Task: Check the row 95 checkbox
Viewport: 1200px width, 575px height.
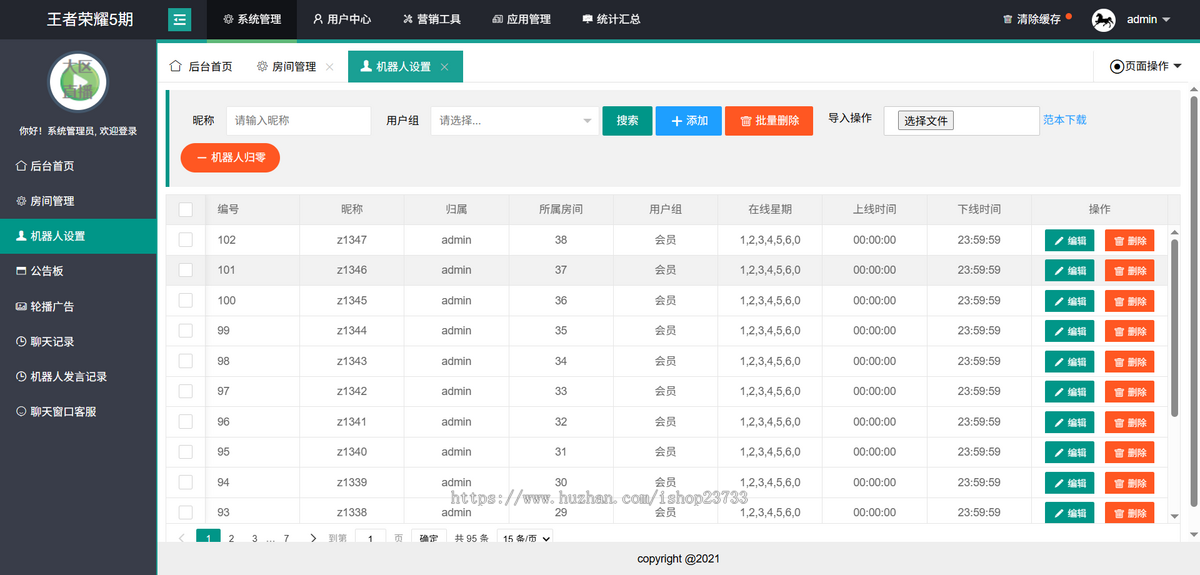Action: coord(186,452)
